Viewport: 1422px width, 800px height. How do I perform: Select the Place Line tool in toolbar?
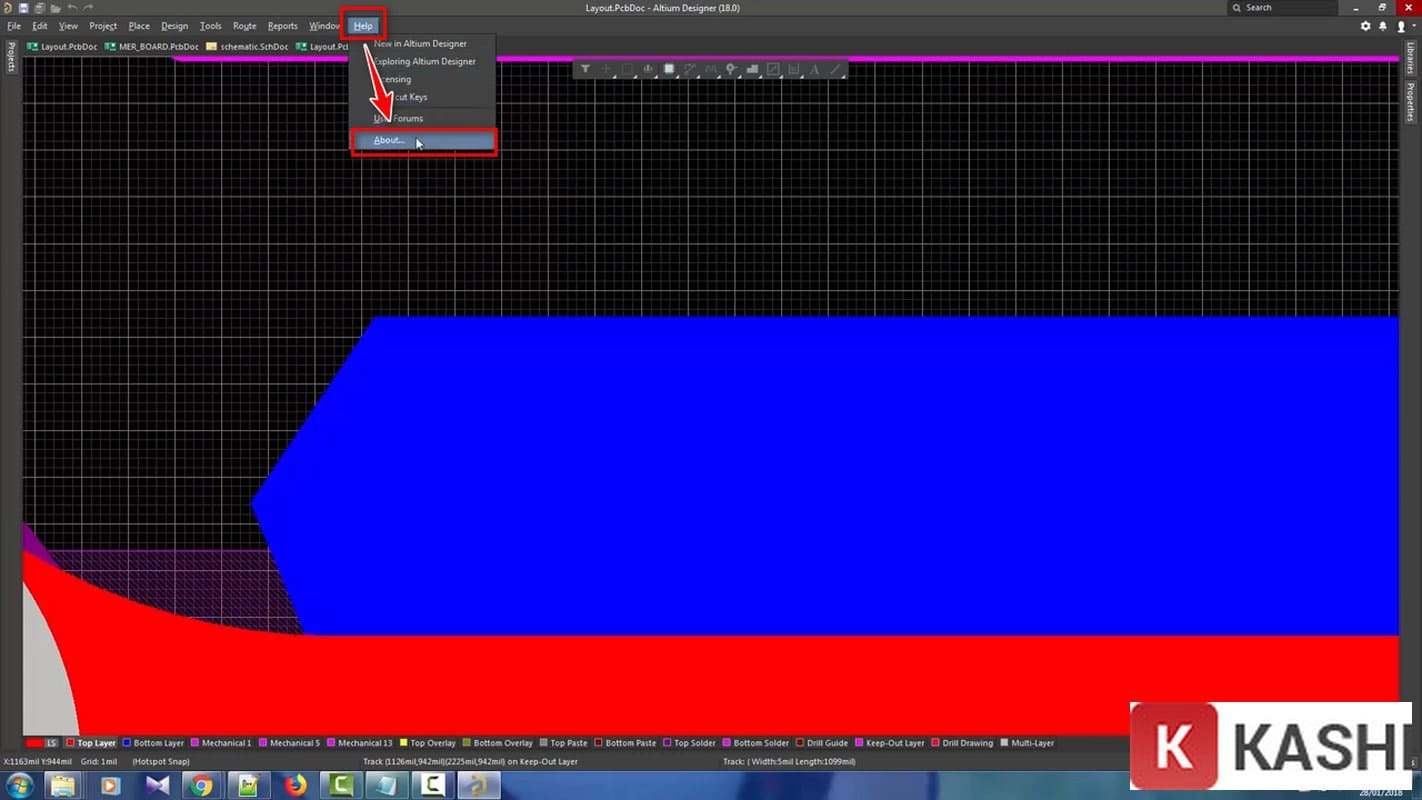[835, 69]
